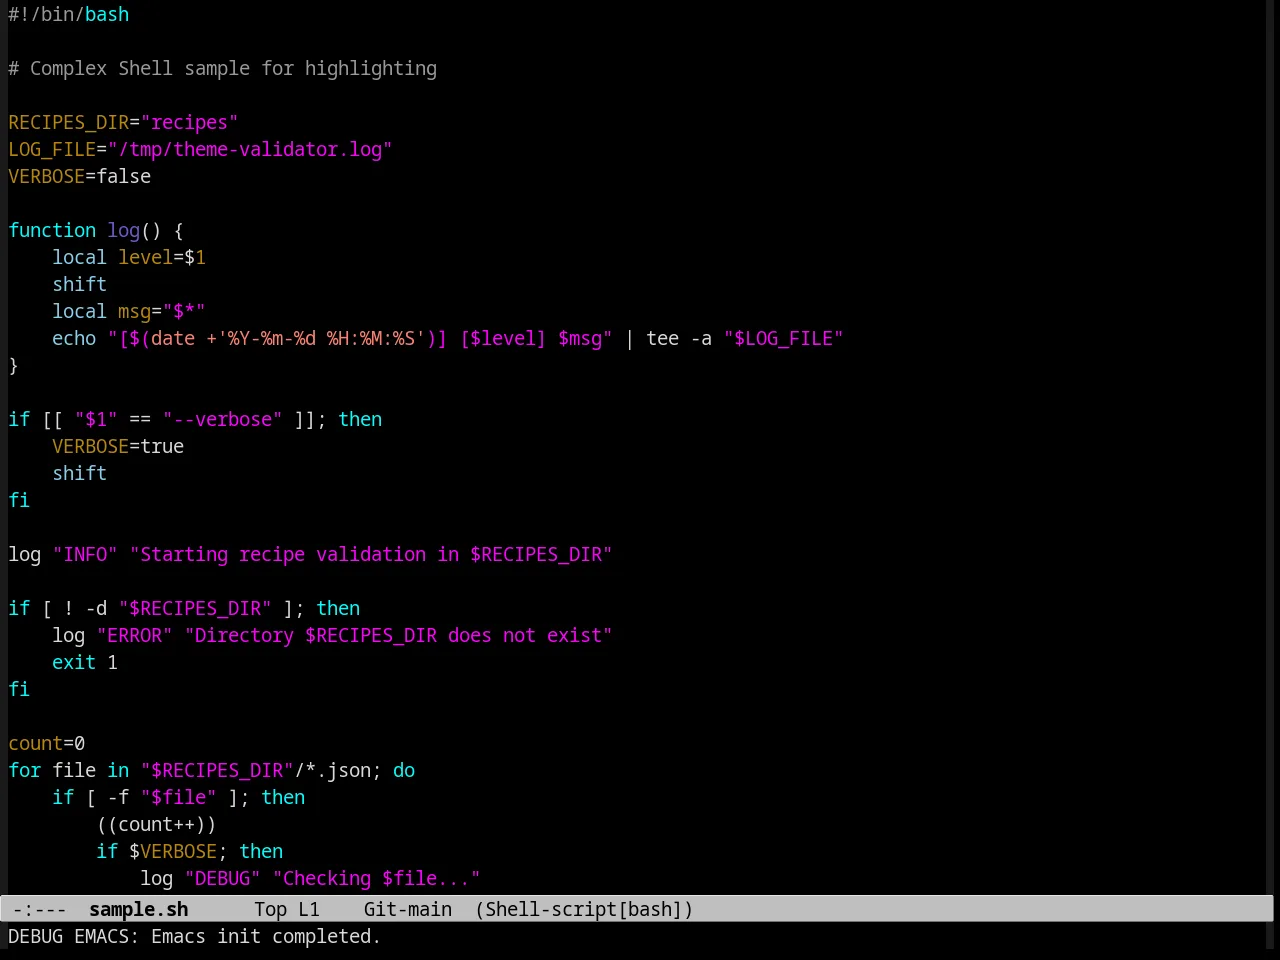The width and height of the screenshot is (1280, 960).
Task: Click the Git-main version control indicator
Action: [x=408, y=909]
